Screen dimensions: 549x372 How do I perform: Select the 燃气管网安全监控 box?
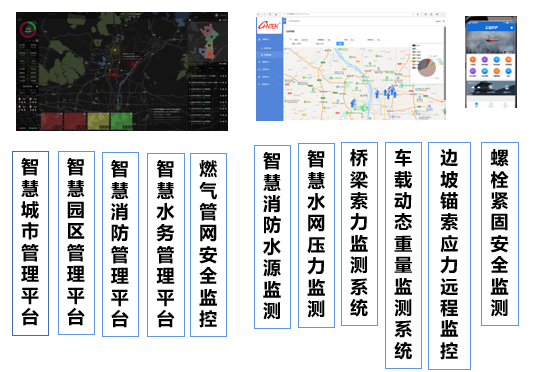[208, 245]
